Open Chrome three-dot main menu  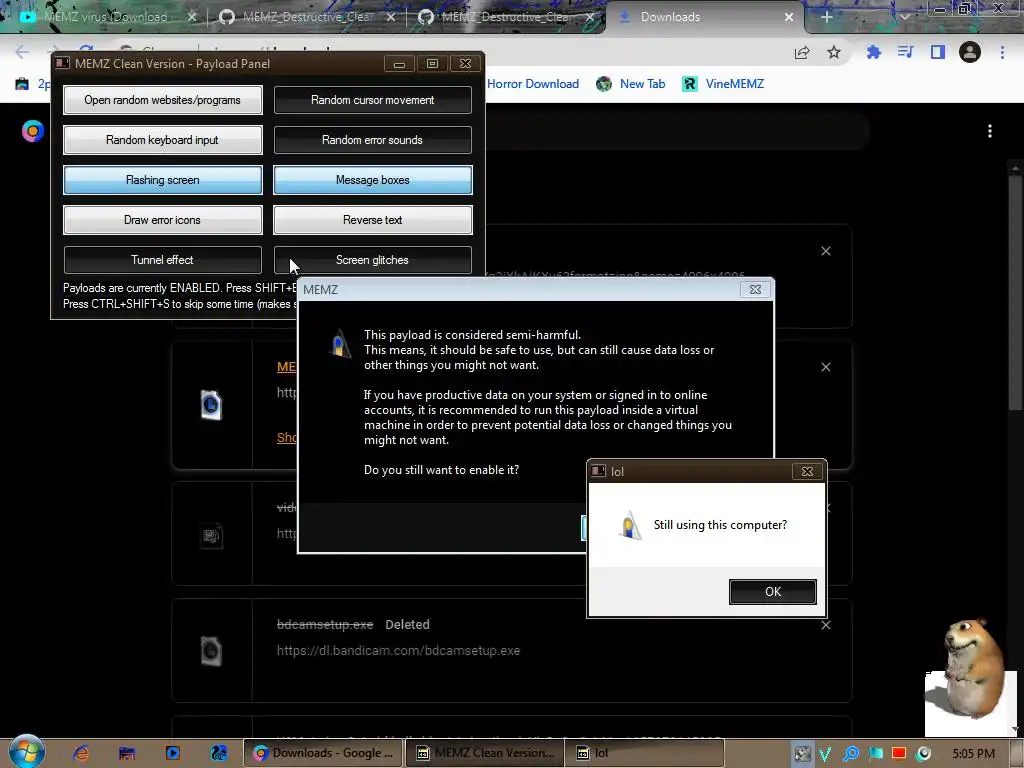[1002, 52]
